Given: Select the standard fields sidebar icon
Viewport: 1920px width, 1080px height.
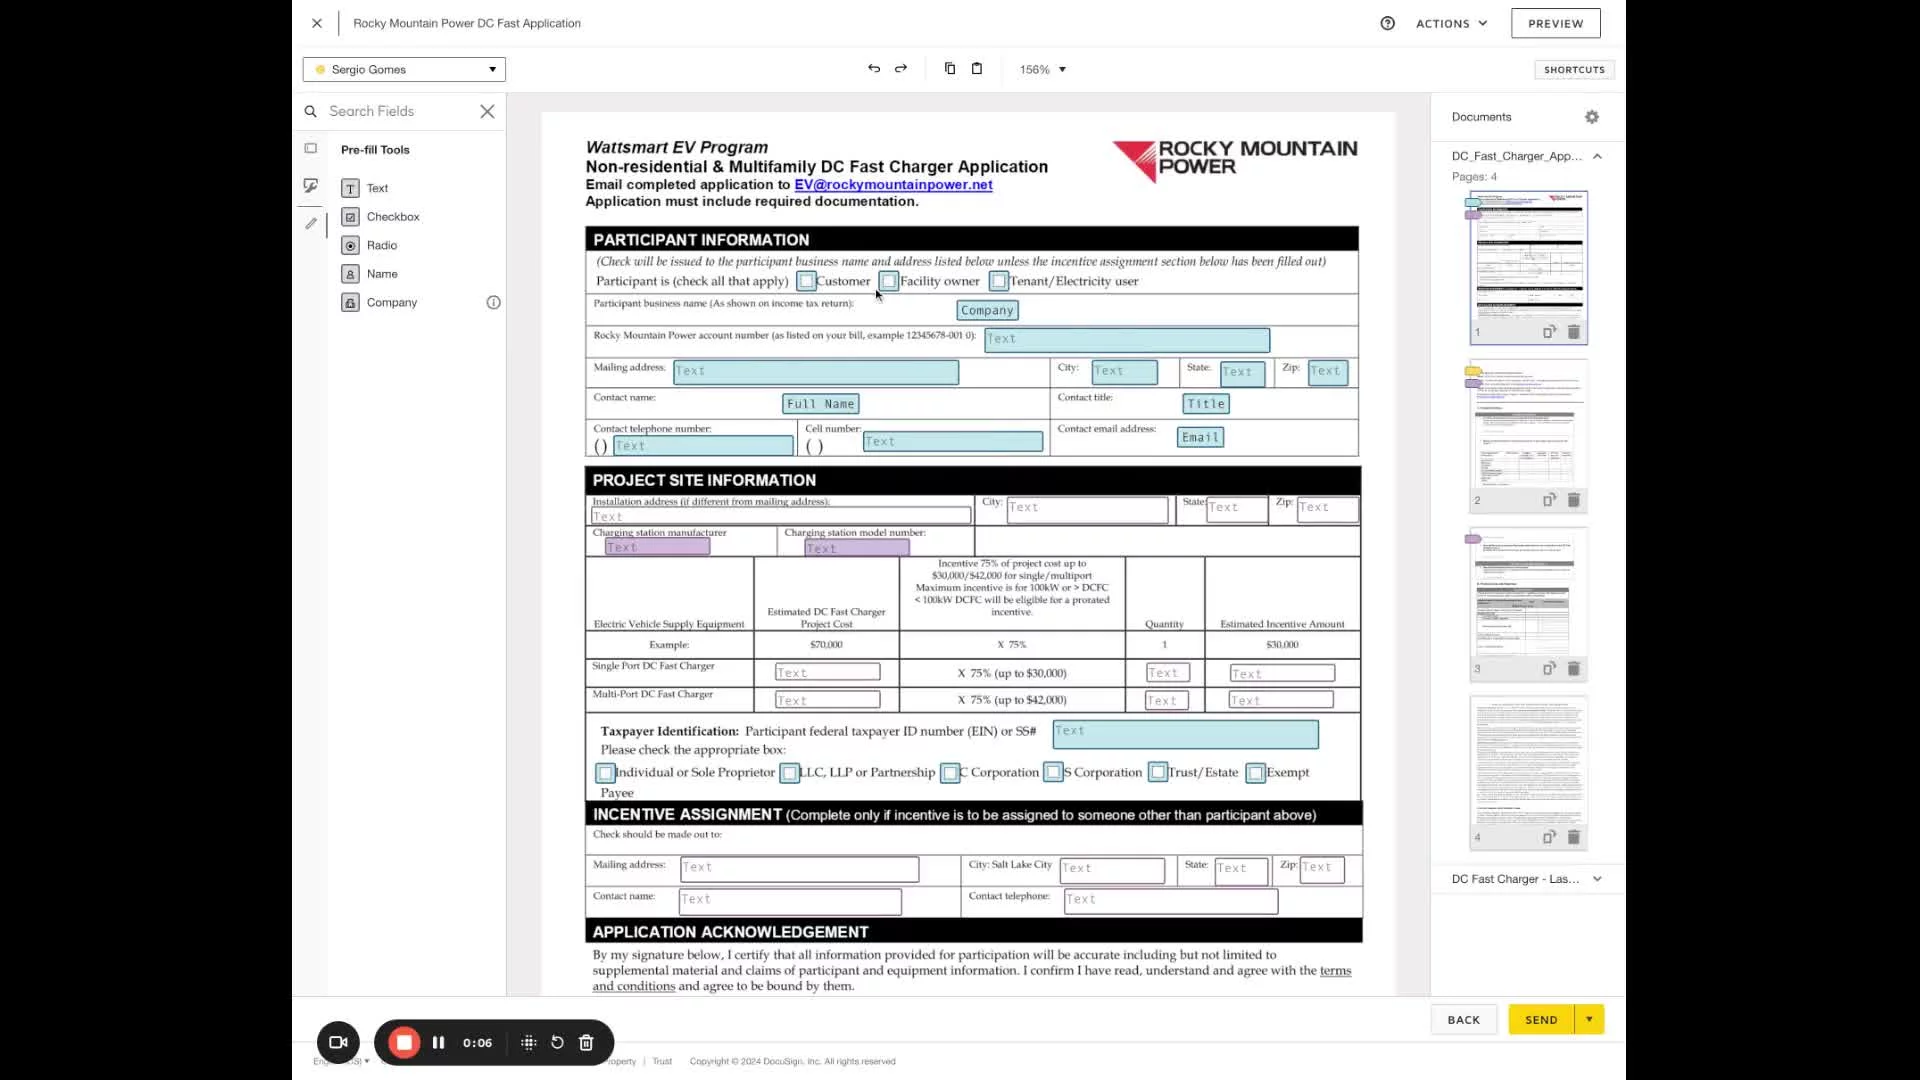Looking at the screenshot, I should tap(311, 148).
